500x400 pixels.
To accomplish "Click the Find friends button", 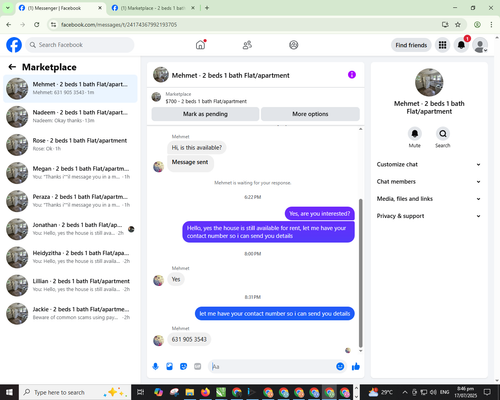I will click(x=411, y=45).
